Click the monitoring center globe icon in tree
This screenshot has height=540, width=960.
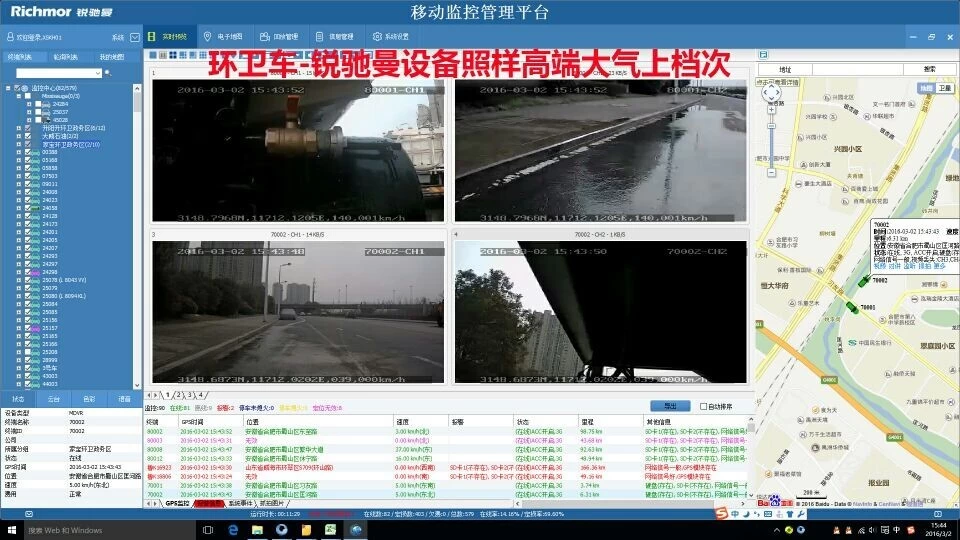click(x=25, y=88)
